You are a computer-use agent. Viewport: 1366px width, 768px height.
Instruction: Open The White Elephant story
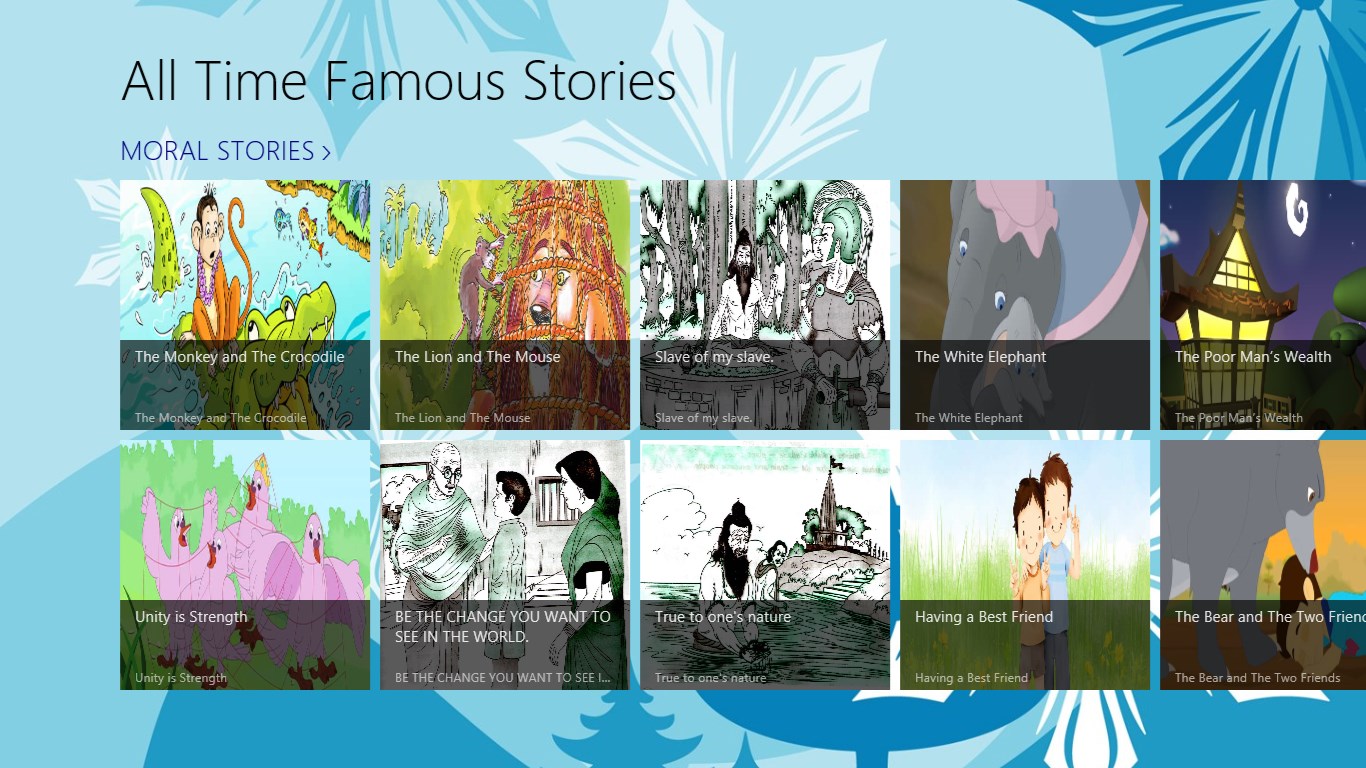click(x=1025, y=305)
